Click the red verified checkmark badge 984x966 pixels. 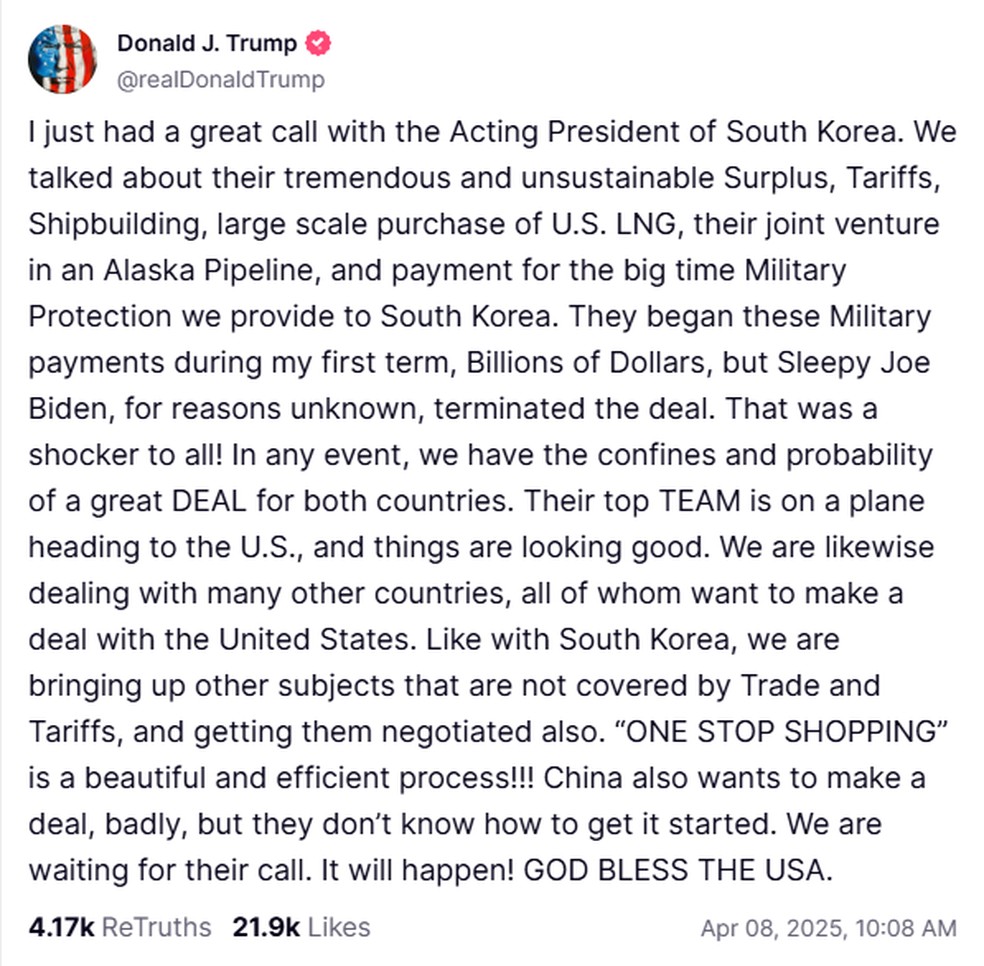pyautogui.click(x=318, y=43)
